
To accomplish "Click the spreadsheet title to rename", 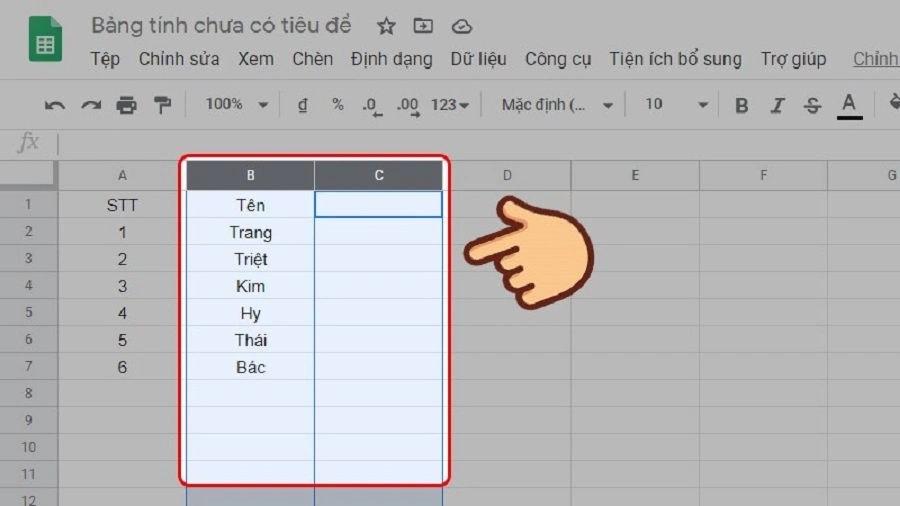I will [x=221, y=26].
